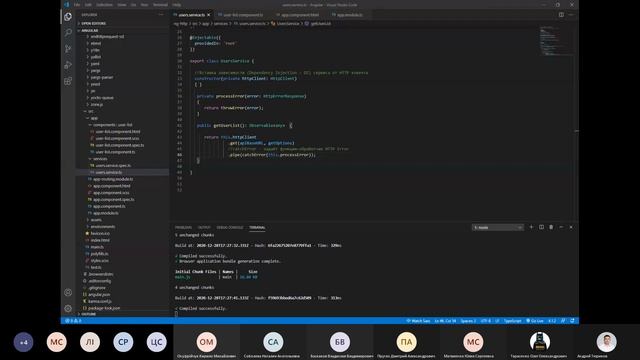
Task: Click the line and column indicator
Action: [445, 321]
